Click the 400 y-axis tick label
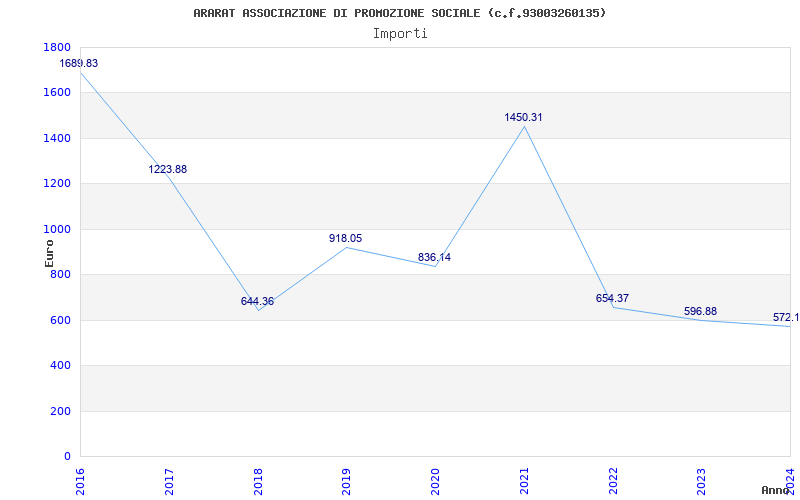Screen dimensions: 800x500 [x=60, y=366]
